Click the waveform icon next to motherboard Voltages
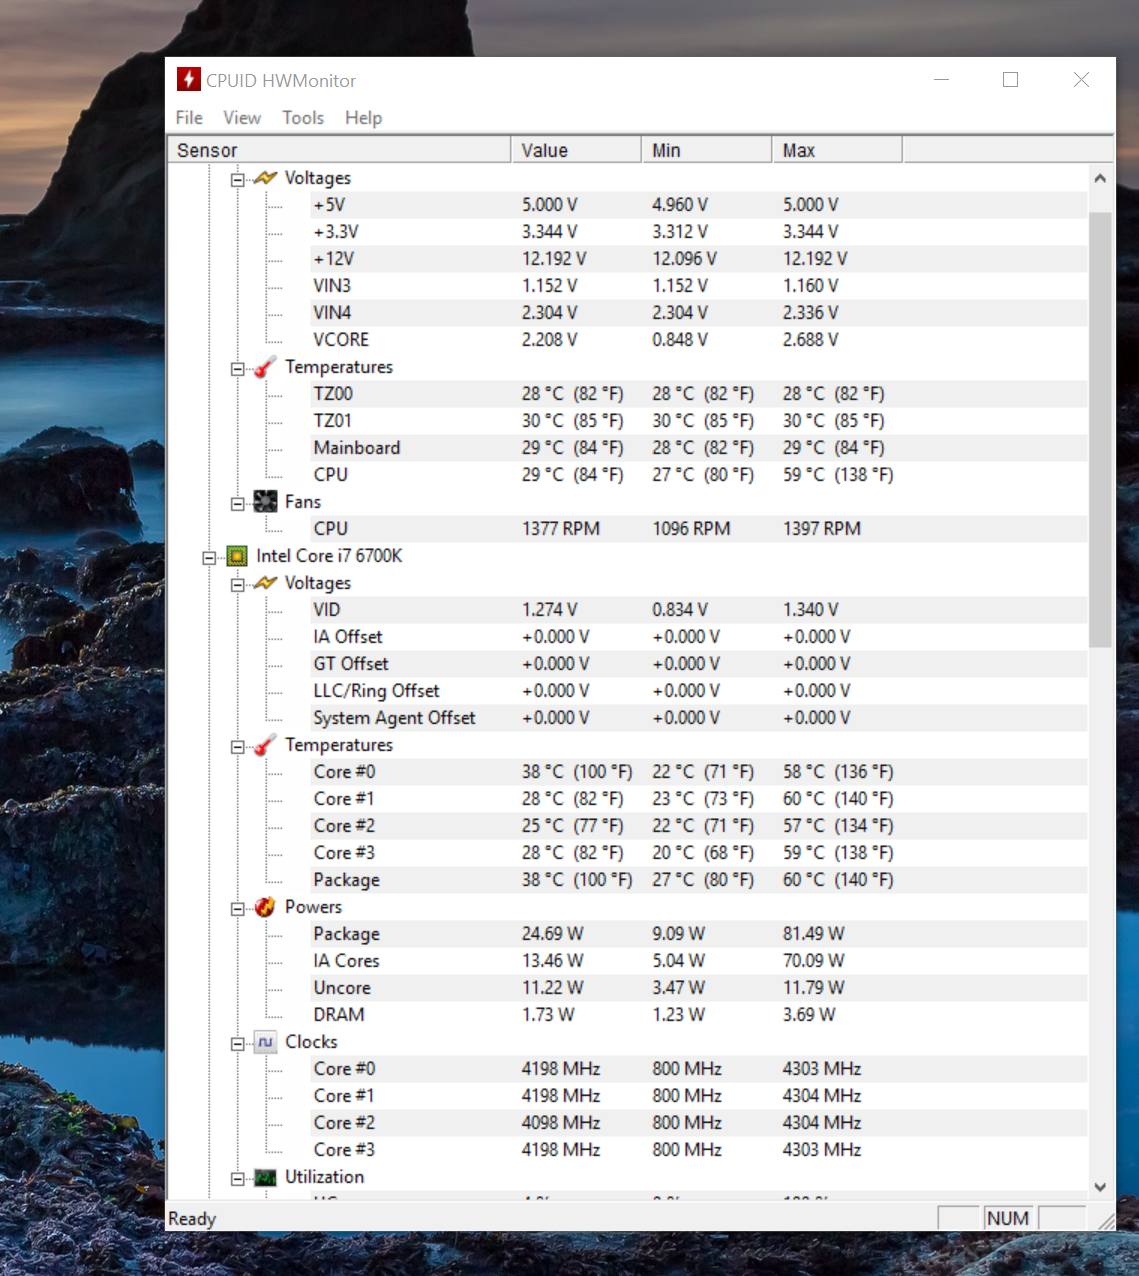Image resolution: width=1139 pixels, height=1276 pixels. click(x=265, y=177)
